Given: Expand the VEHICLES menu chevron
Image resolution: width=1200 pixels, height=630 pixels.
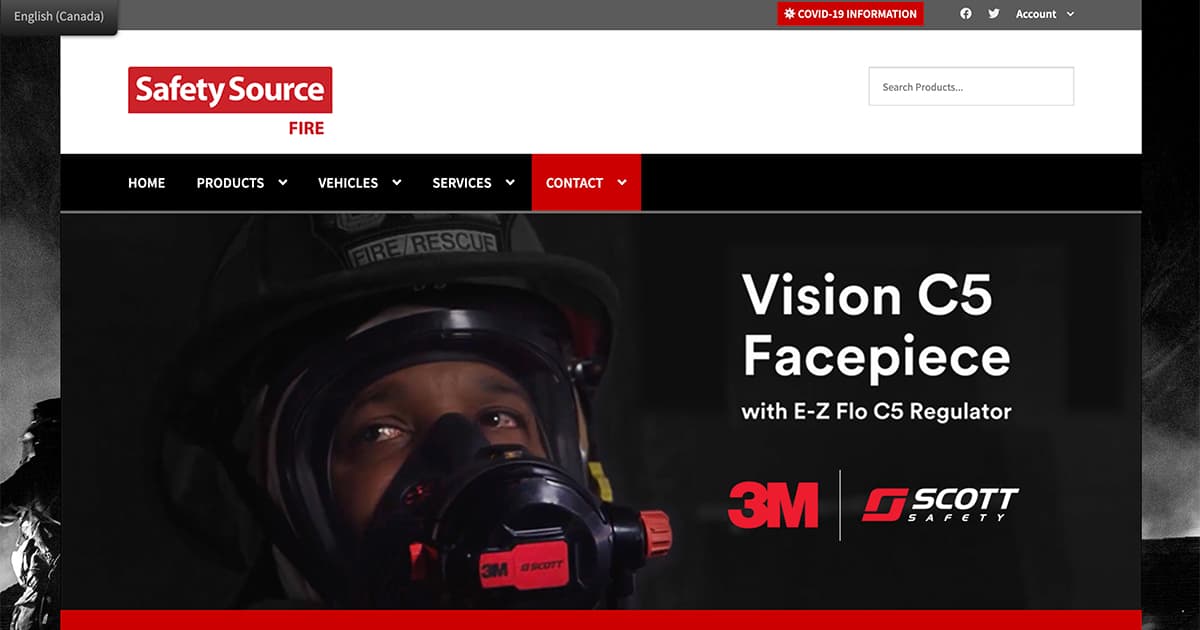Looking at the screenshot, I should (x=397, y=183).
